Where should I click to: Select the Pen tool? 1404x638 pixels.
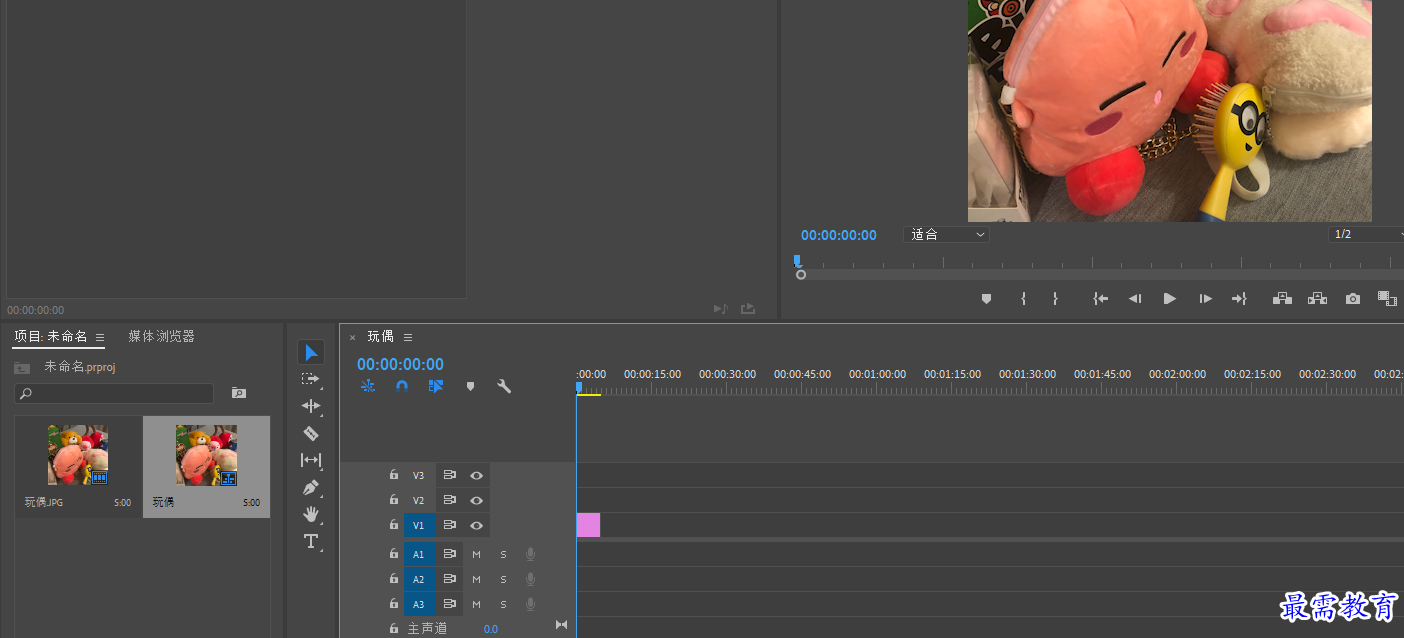311,487
